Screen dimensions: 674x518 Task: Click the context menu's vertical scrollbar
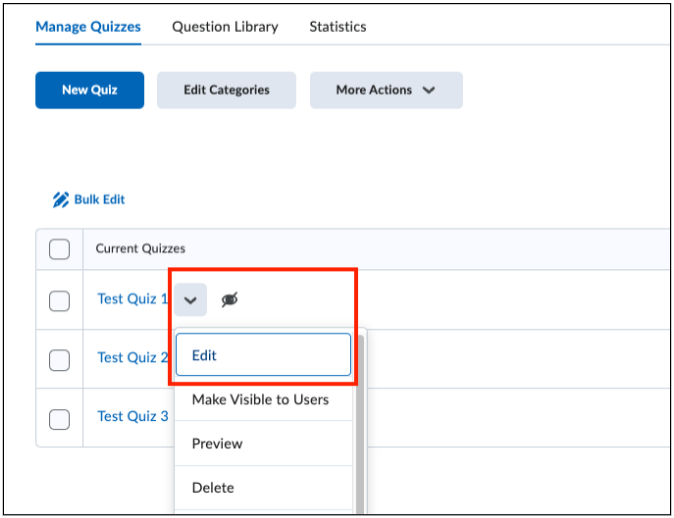(x=359, y=426)
